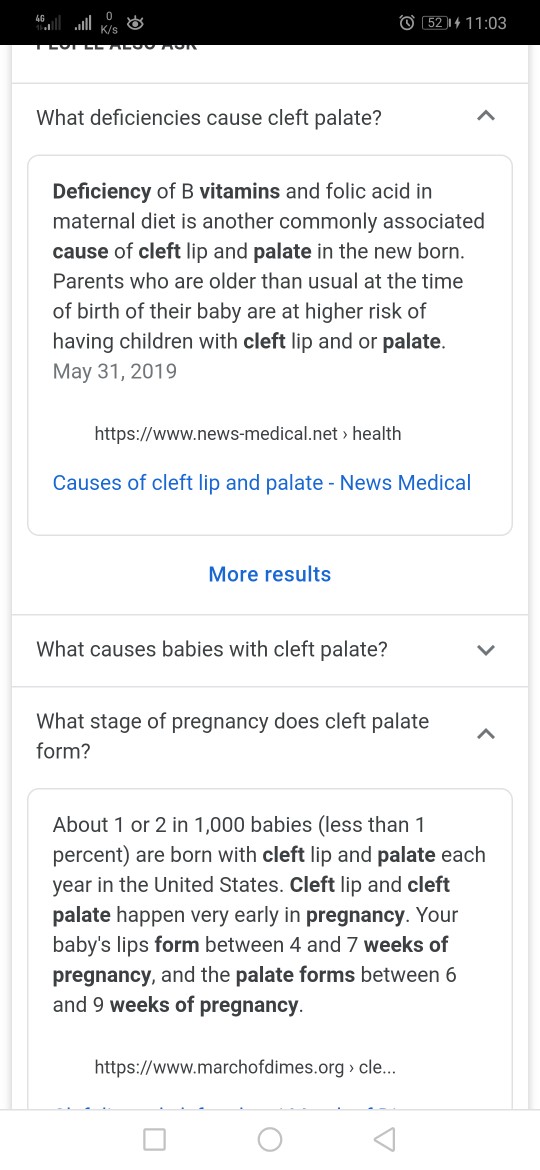The width and height of the screenshot is (540, 1170).
Task: Collapse the 'What deficiencies cause cleft palate?' chevron
Action: [x=486, y=116]
